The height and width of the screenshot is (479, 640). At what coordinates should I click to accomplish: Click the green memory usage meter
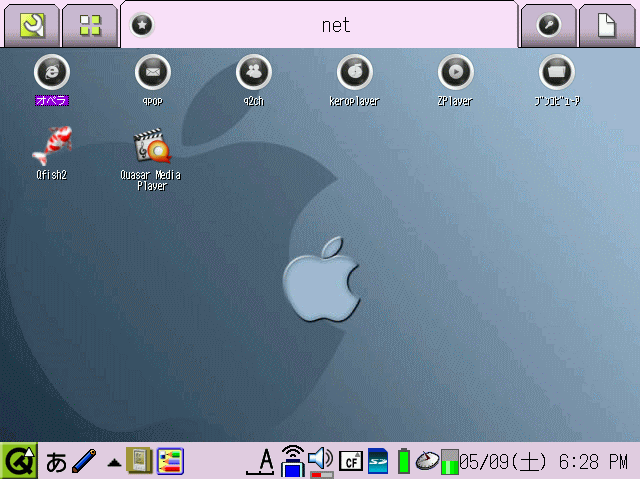pos(449,462)
